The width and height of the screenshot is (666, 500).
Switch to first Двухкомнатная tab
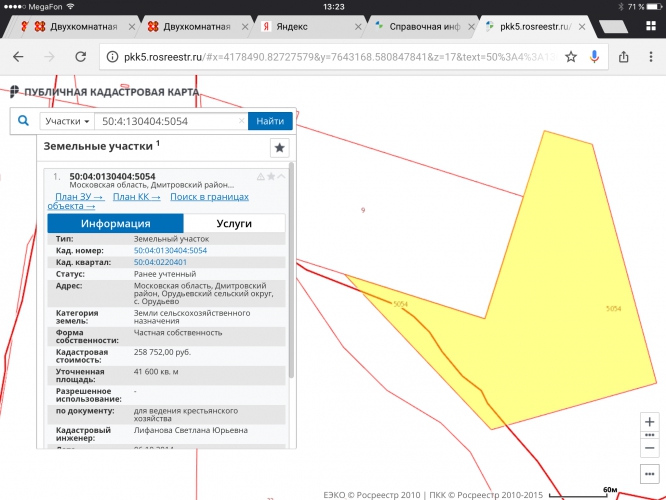[77, 27]
